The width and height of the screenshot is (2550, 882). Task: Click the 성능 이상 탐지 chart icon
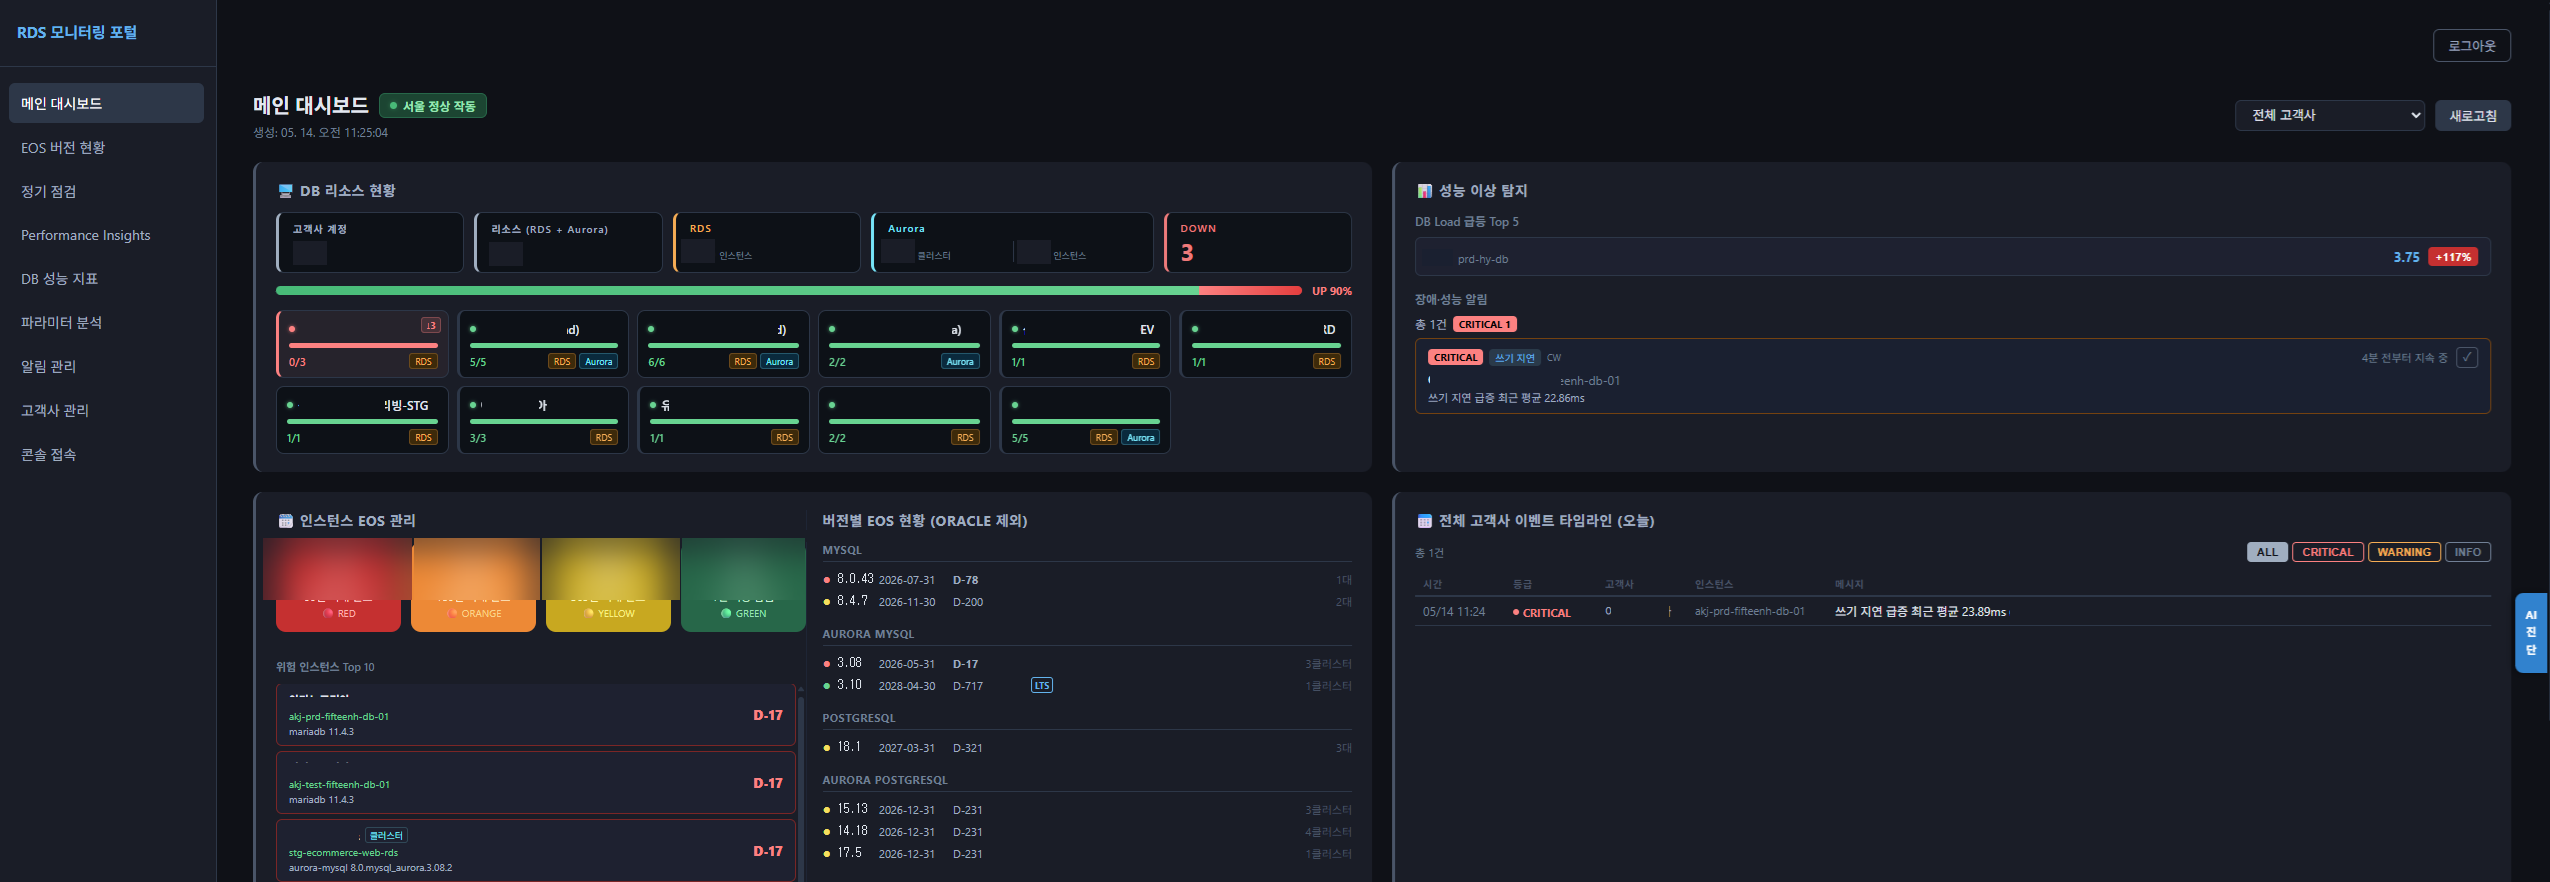(1425, 191)
